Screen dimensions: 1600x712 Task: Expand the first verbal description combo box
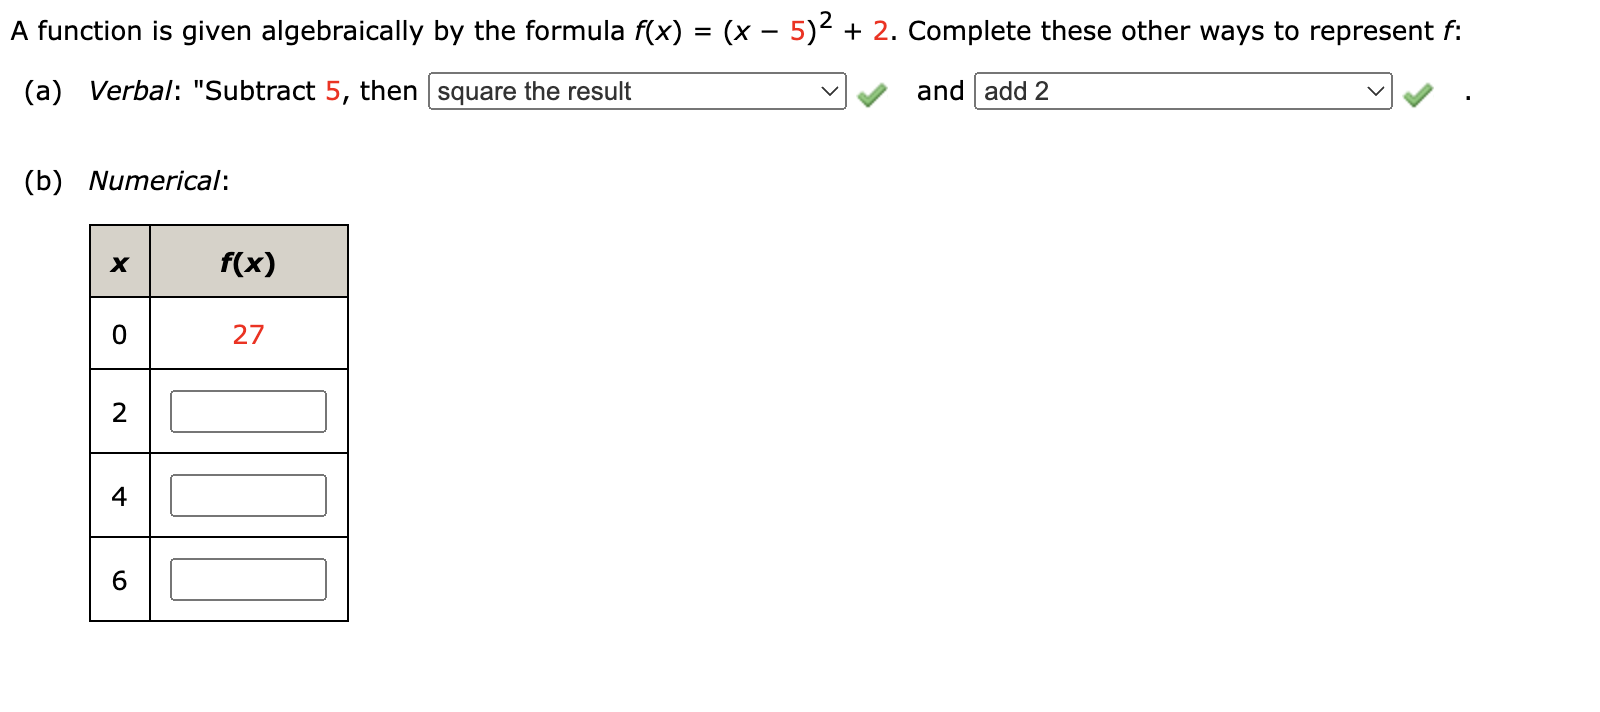click(637, 92)
